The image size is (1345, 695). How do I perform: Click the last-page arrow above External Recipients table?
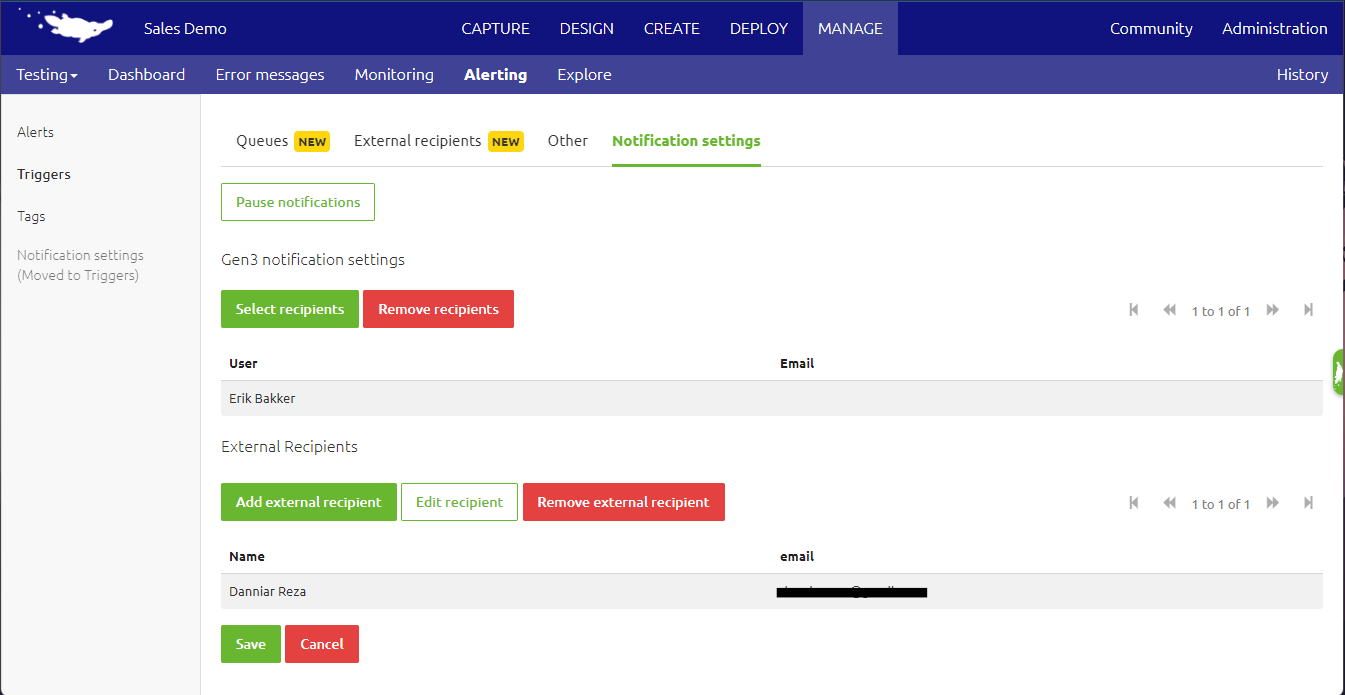(x=1308, y=503)
